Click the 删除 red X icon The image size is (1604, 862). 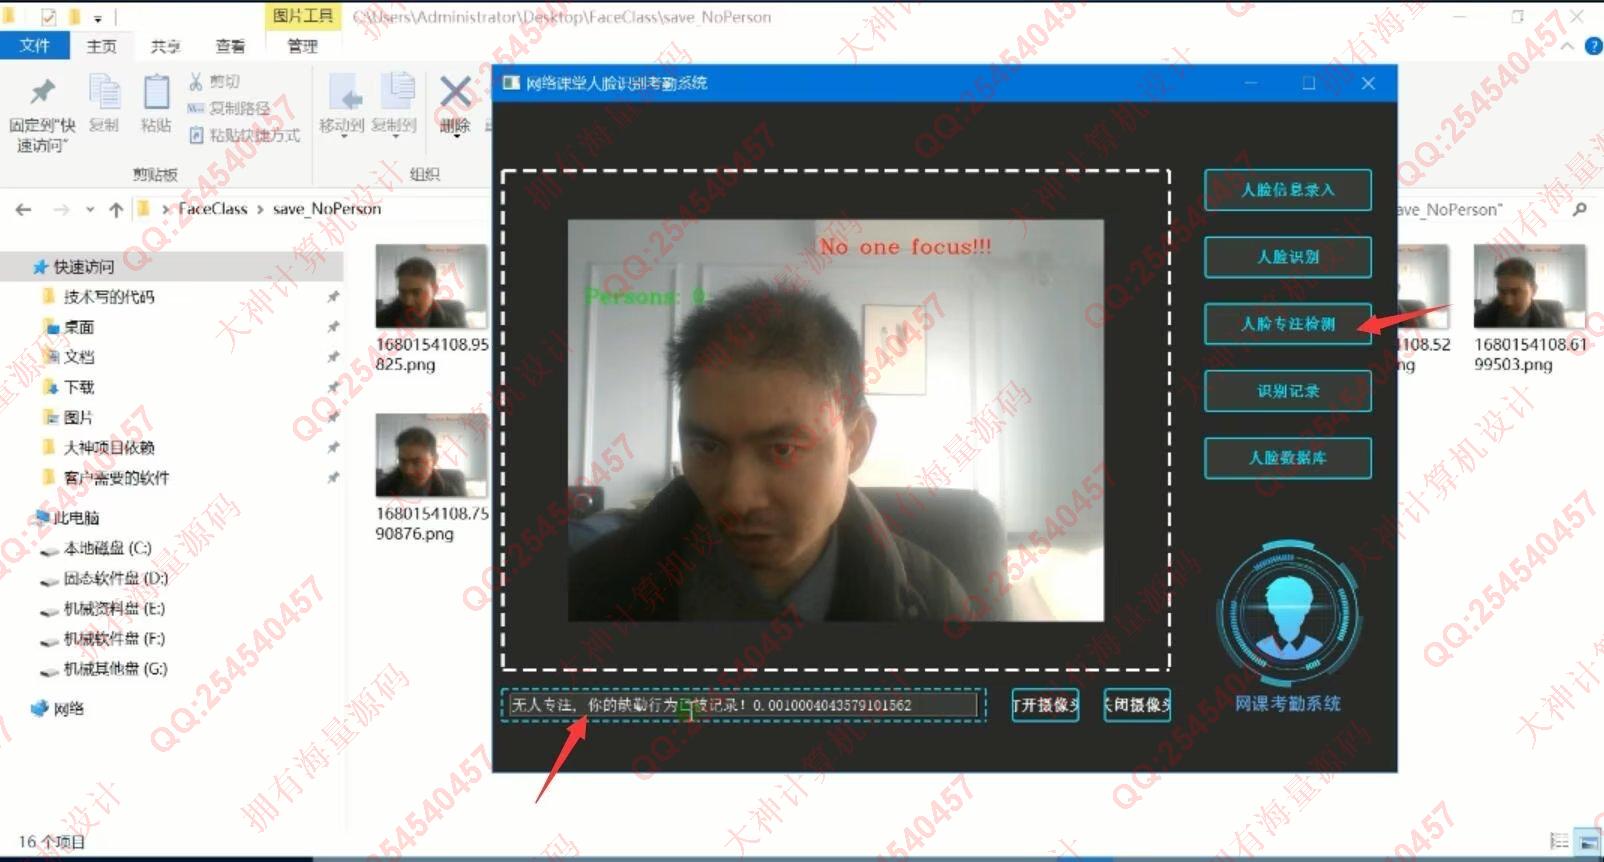[455, 93]
